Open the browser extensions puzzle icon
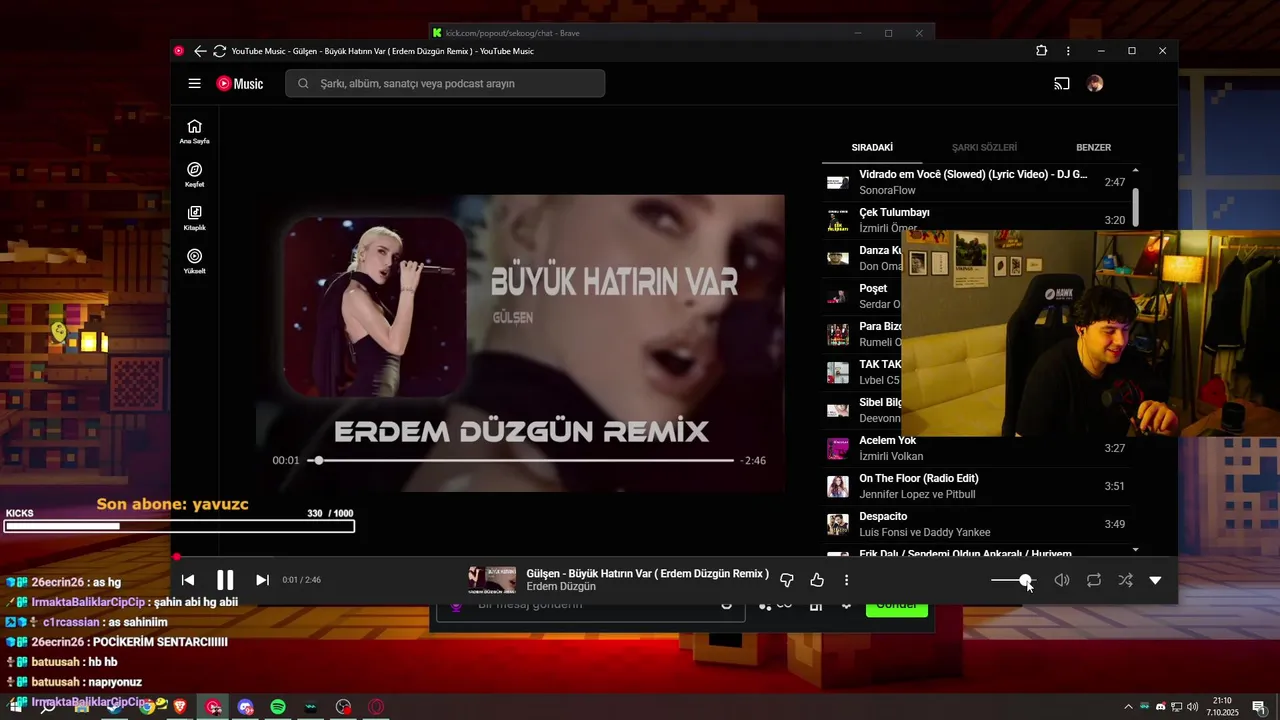 [x=1041, y=51]
